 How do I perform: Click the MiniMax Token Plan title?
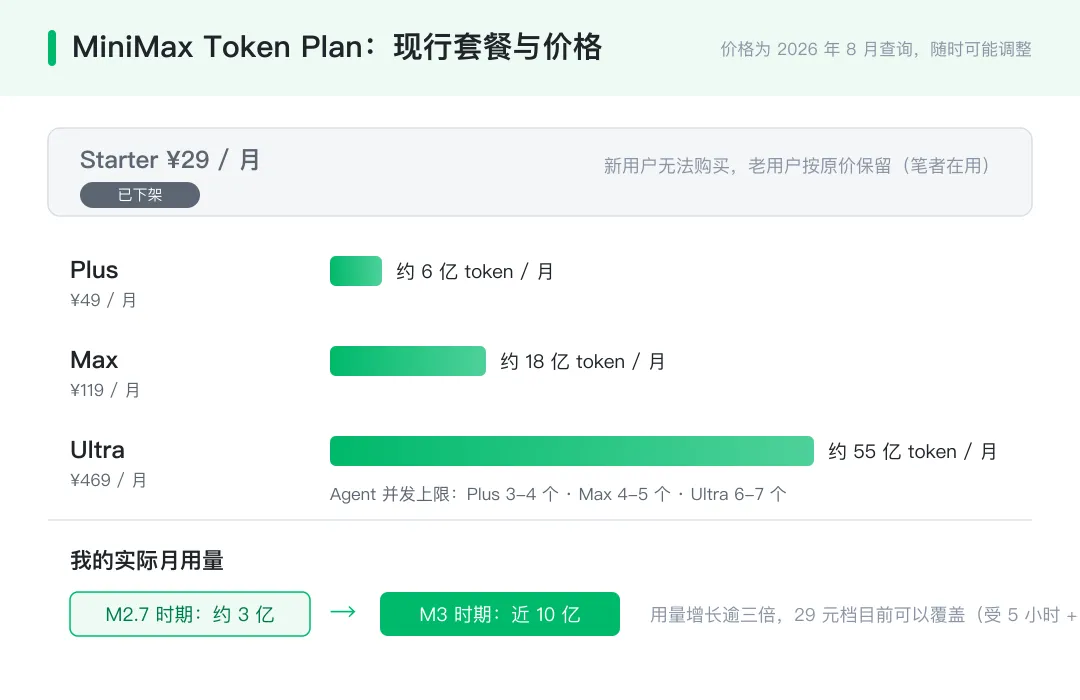pos(337,48)
